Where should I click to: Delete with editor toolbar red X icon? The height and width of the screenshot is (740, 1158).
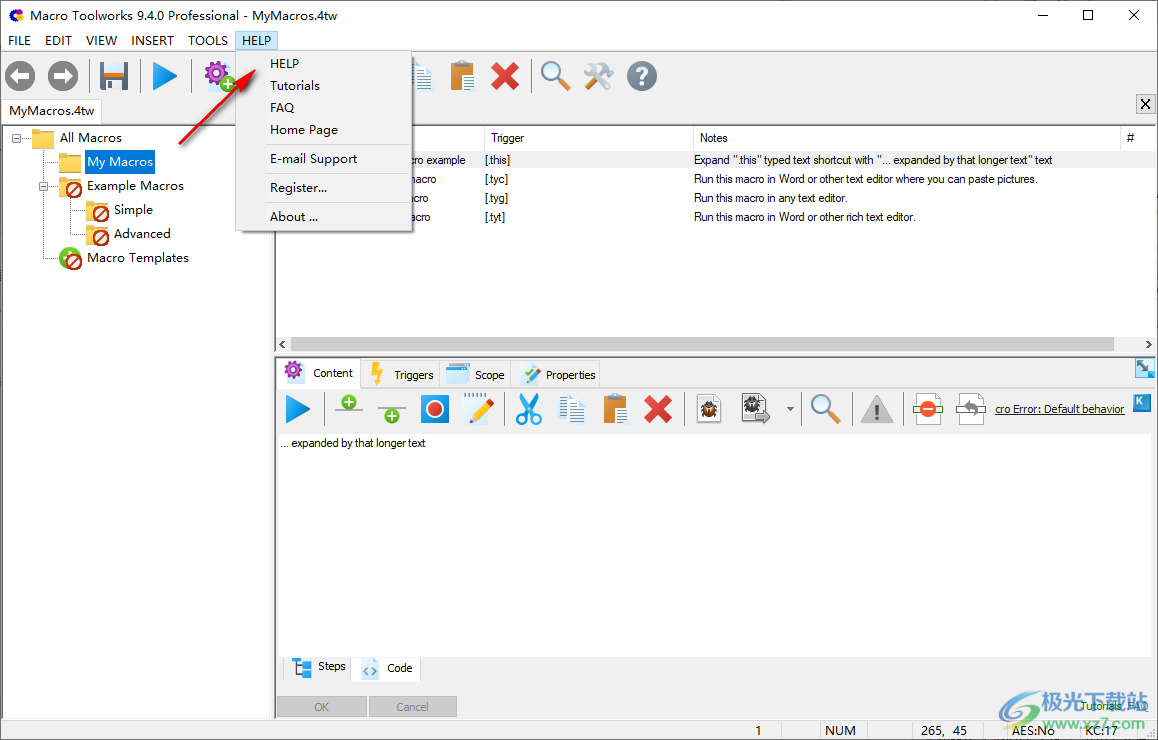658,409
